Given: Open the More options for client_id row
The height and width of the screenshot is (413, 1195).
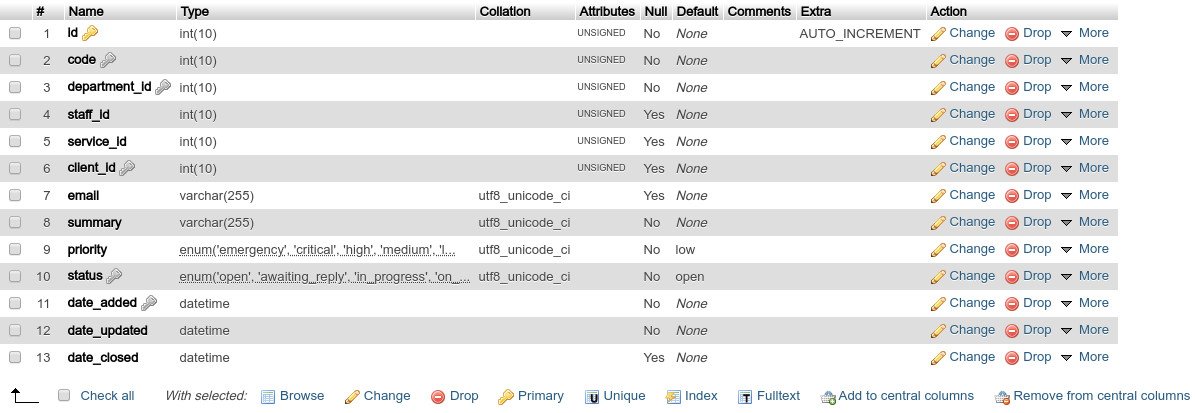Looking at the screenshot, I should [1084, 168].
